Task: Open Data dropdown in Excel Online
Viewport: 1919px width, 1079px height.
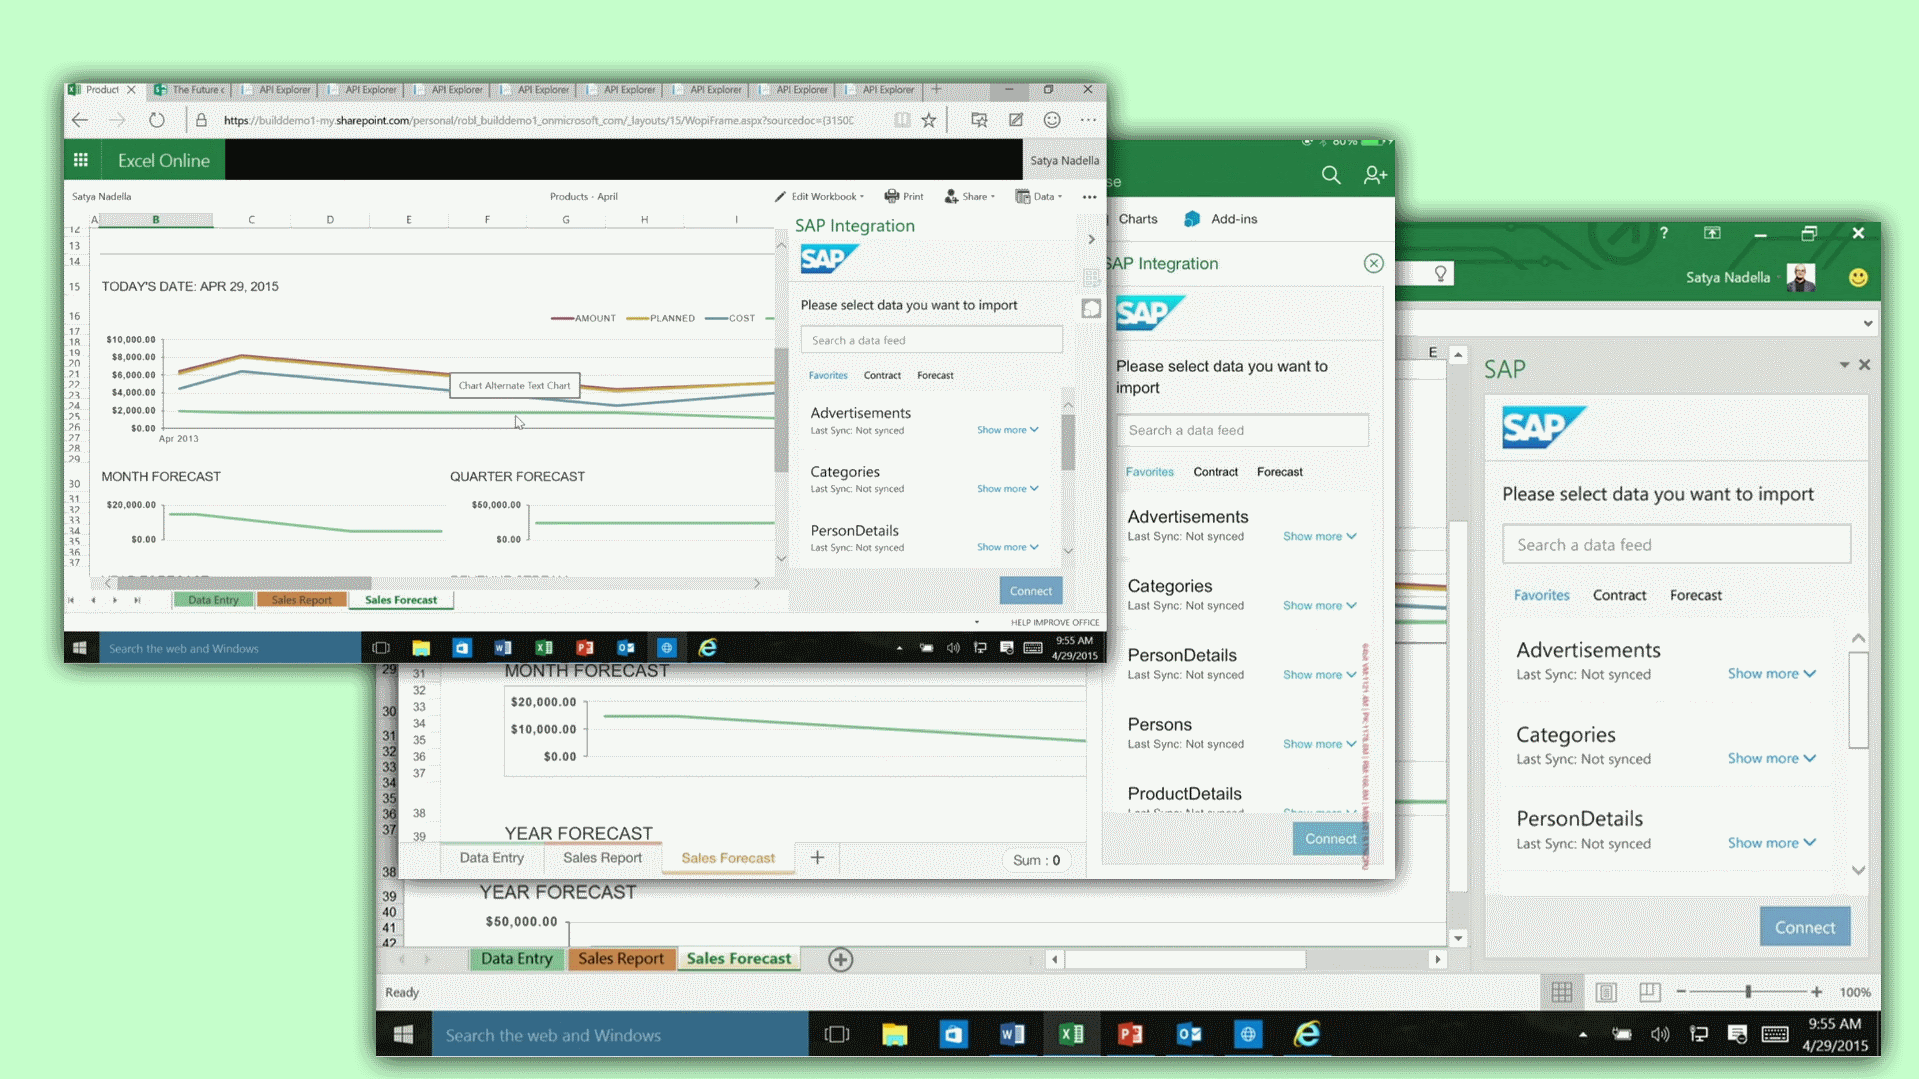Action: coord(1039,196)
